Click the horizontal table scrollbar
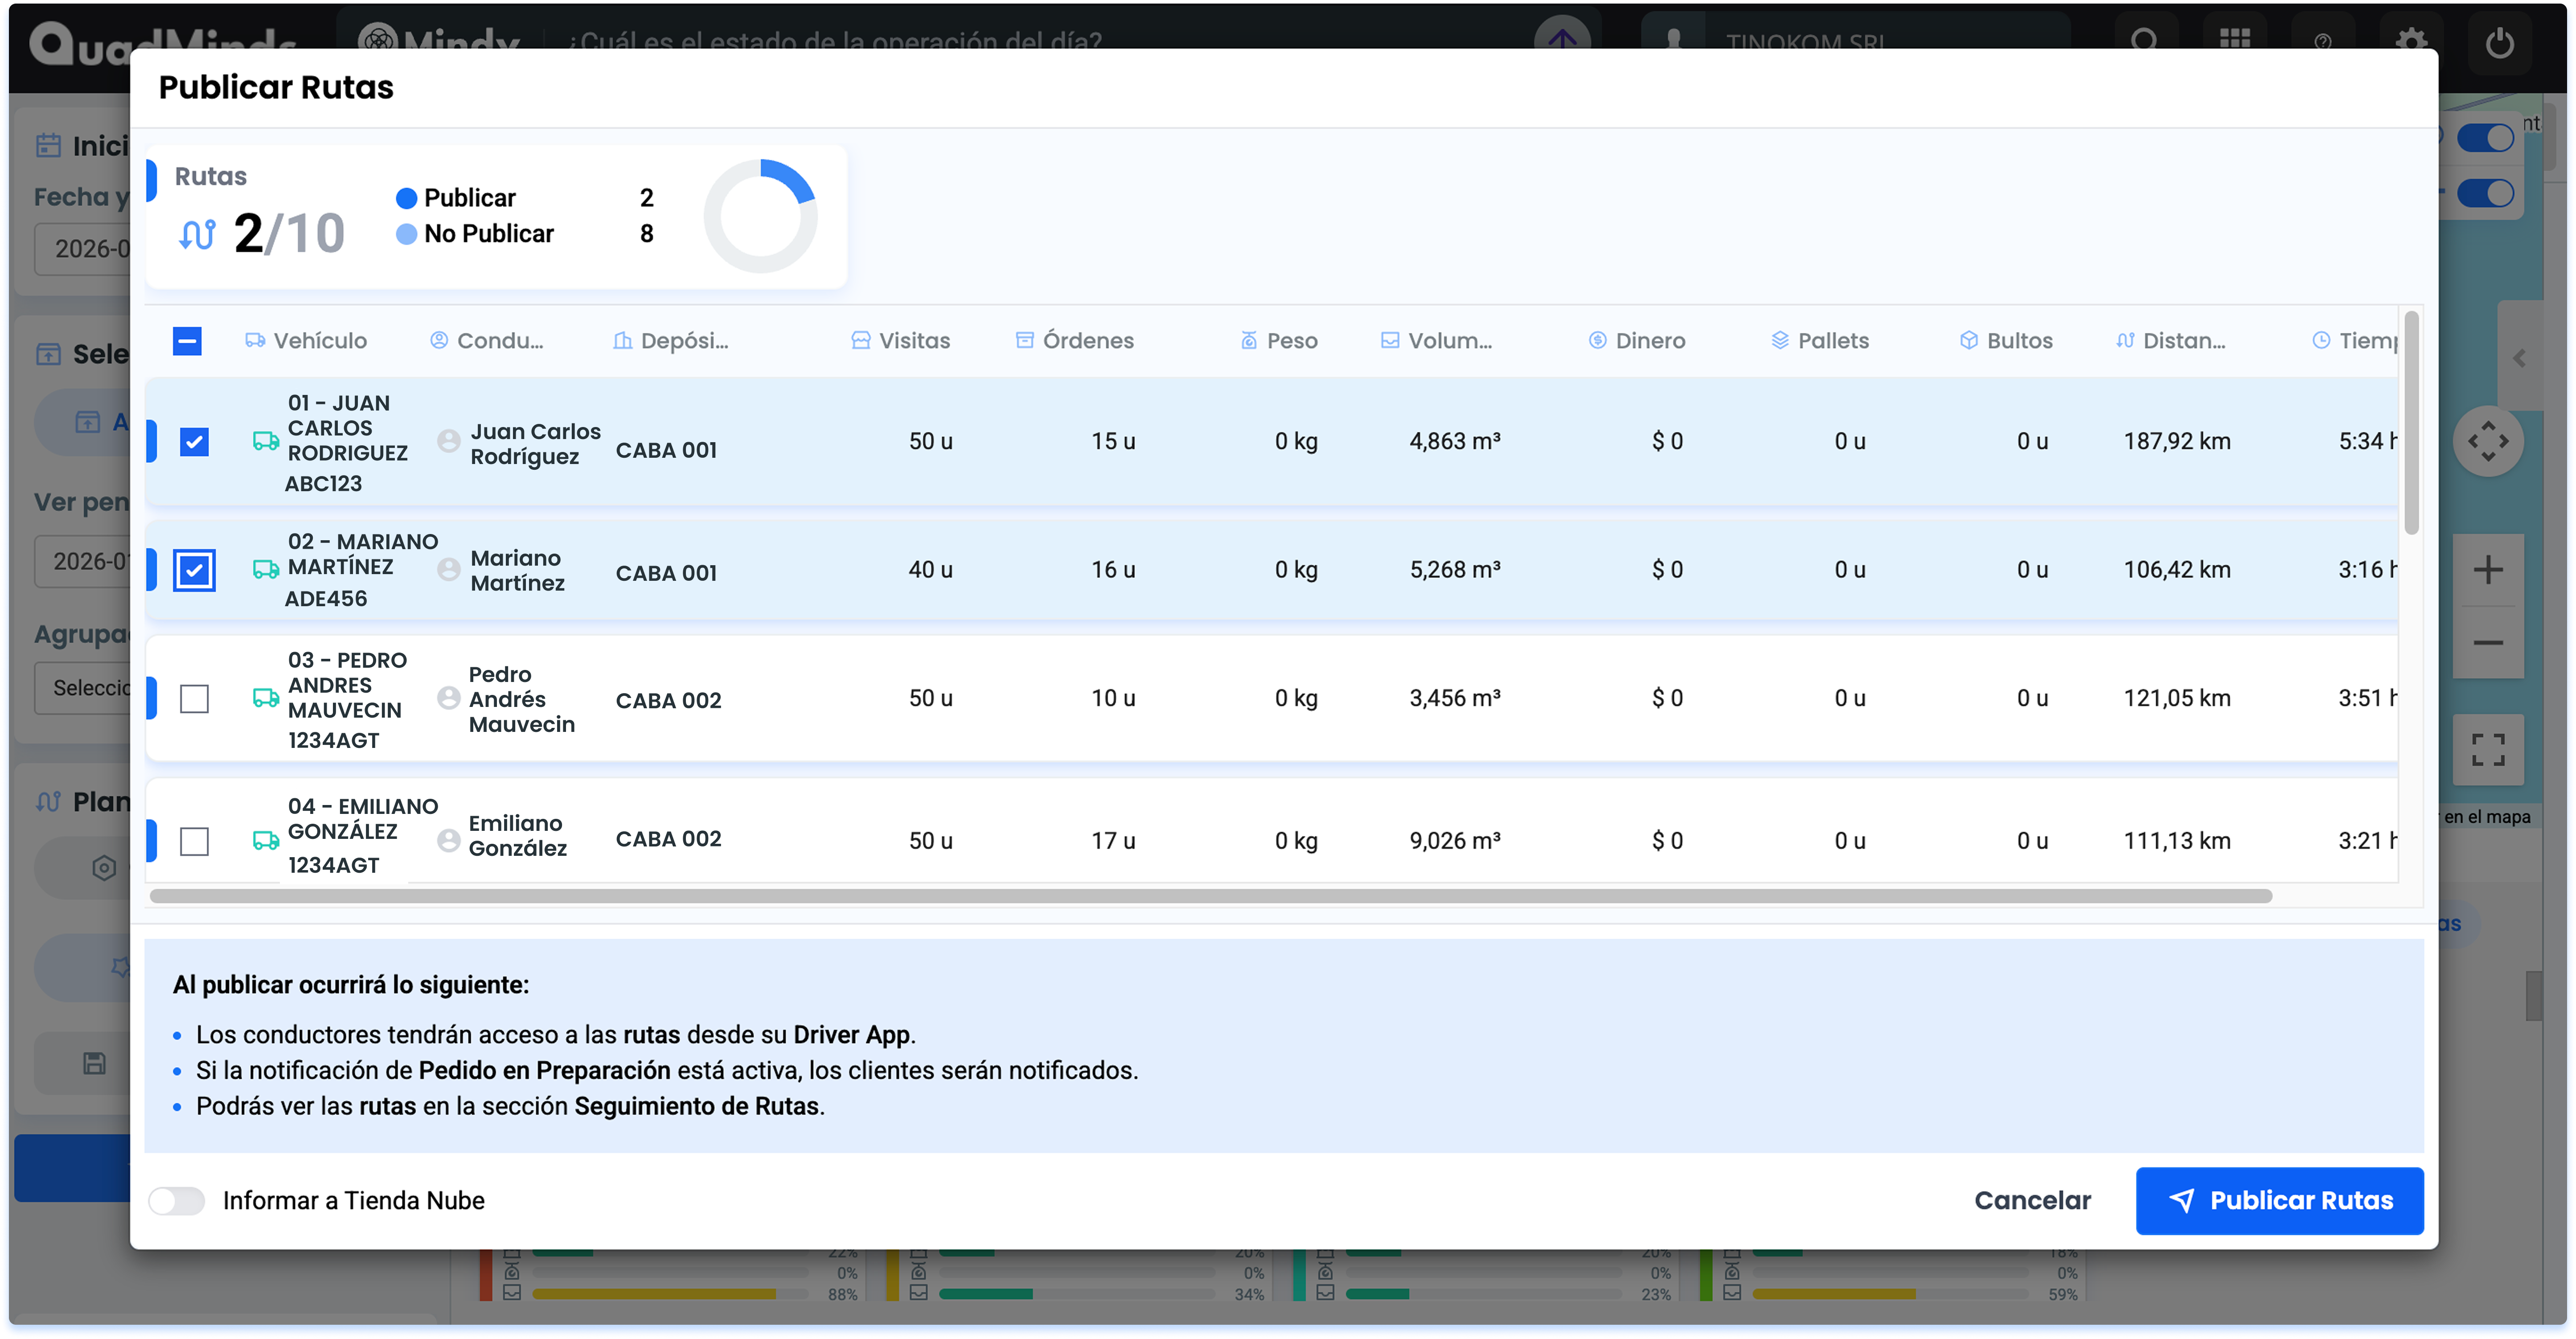This screenshot has width=2576, height=1339. 1210,896
